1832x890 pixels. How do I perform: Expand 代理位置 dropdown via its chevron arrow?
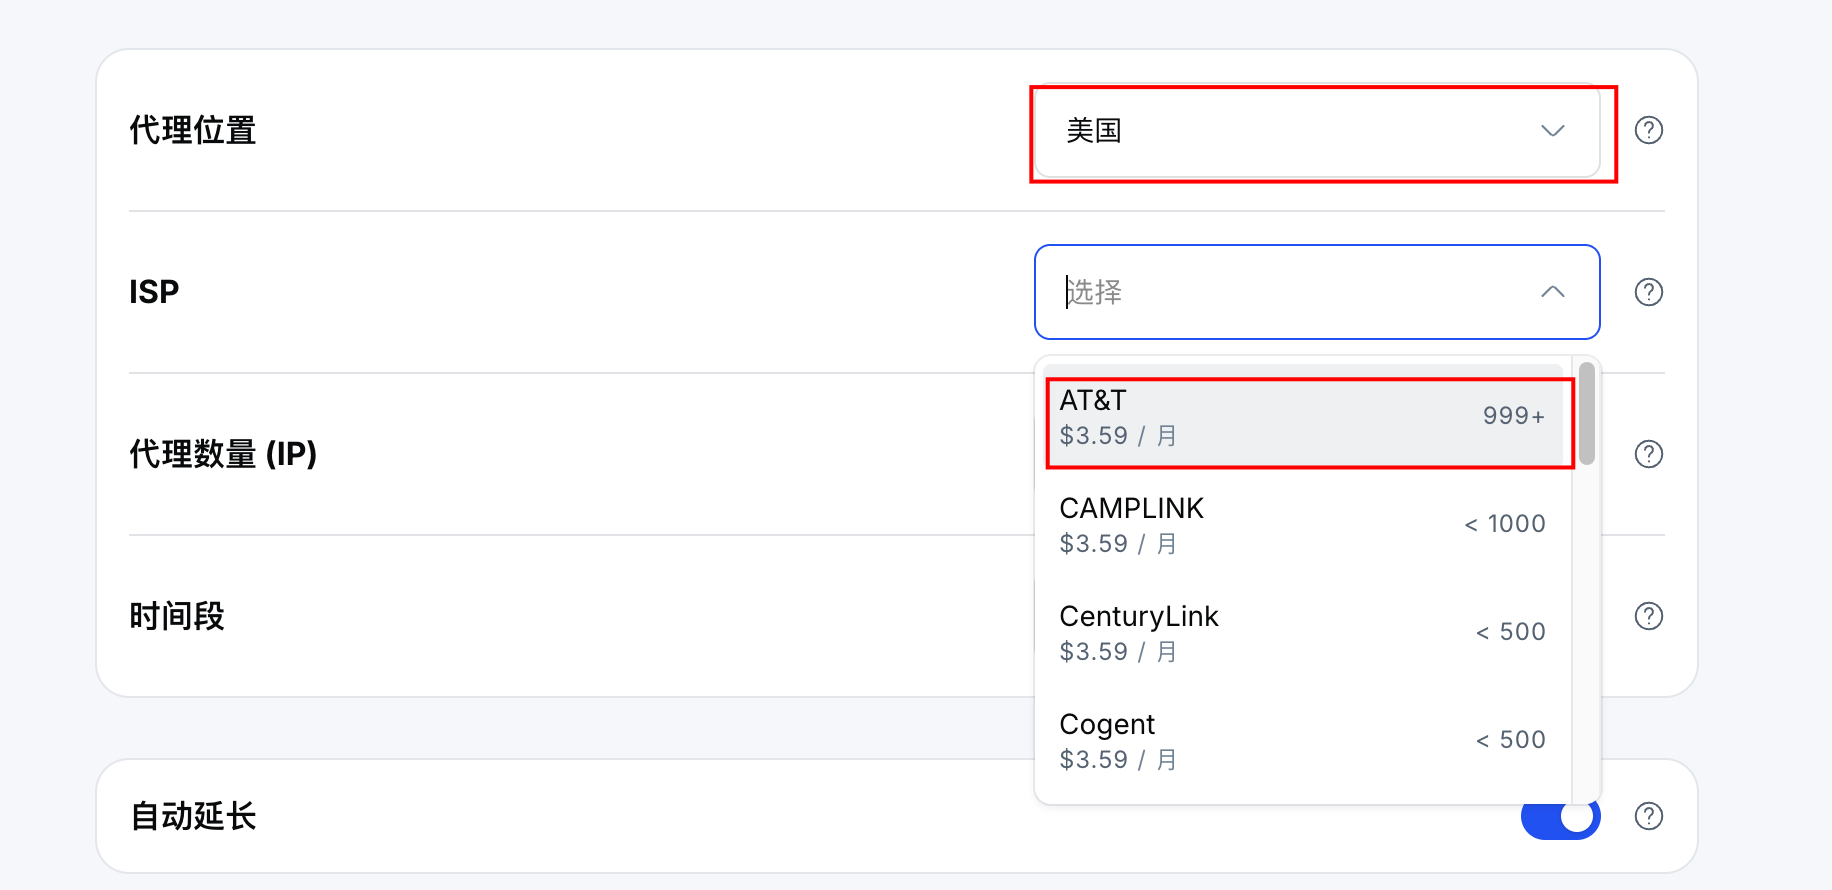click(x=1552, y=131)
